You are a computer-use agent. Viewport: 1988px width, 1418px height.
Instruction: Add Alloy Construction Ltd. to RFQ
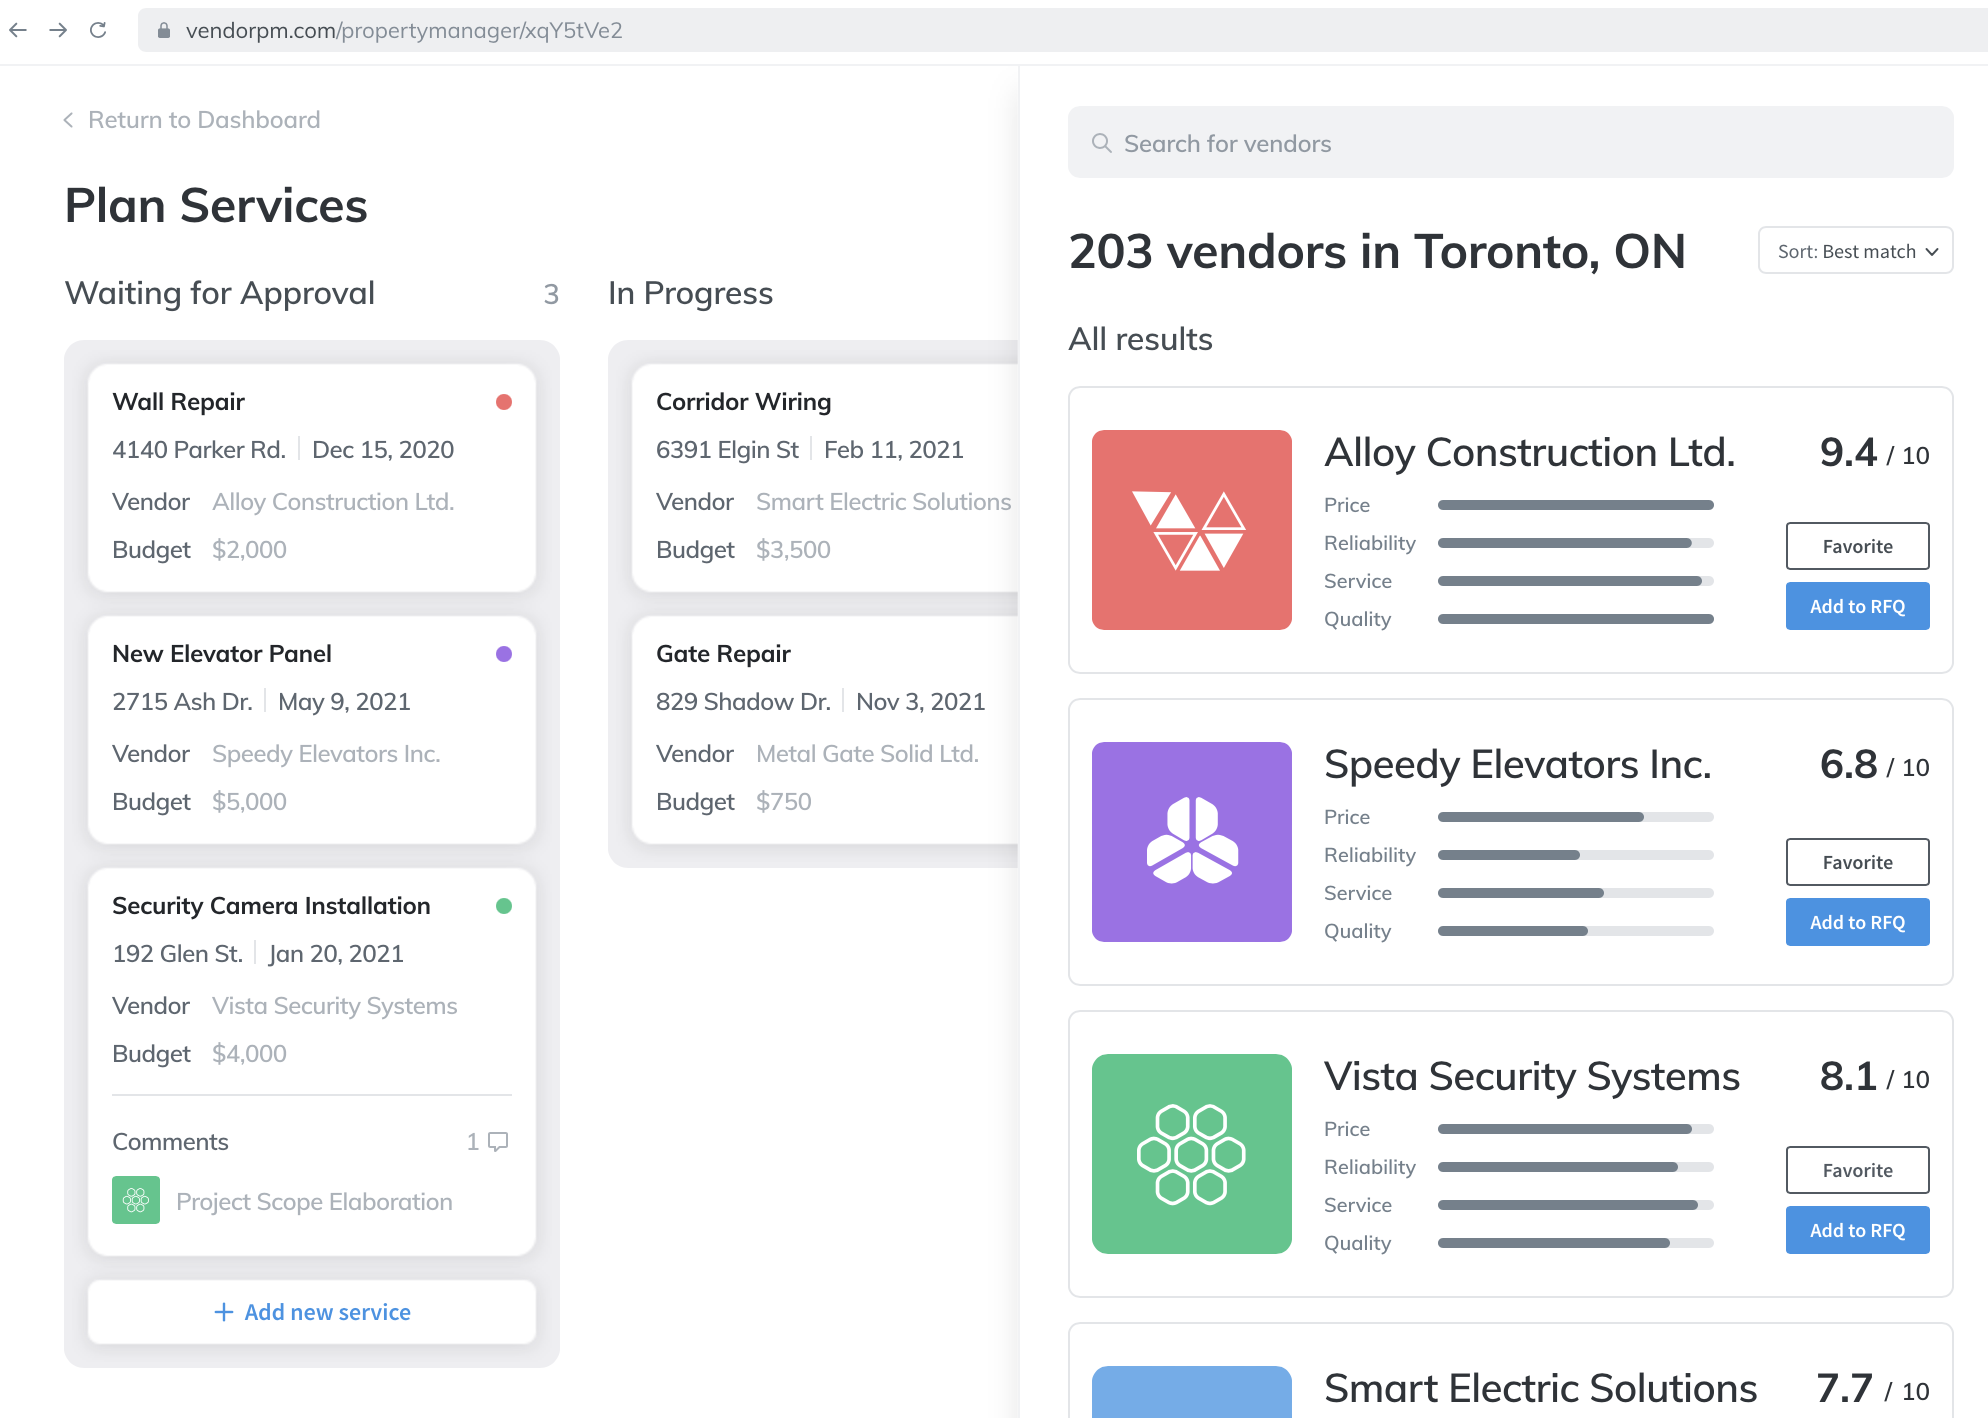point(1858,606)
